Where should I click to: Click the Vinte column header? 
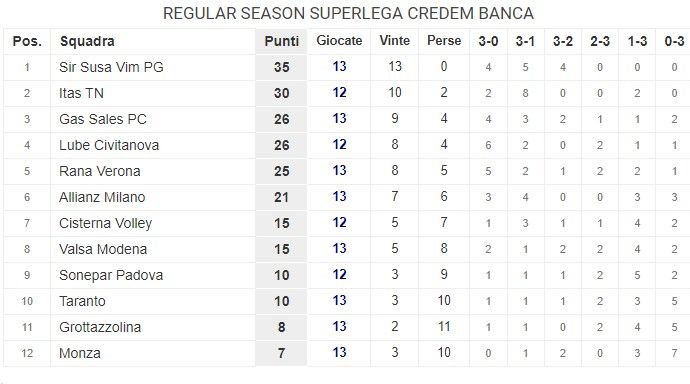(x=395, y=40)
